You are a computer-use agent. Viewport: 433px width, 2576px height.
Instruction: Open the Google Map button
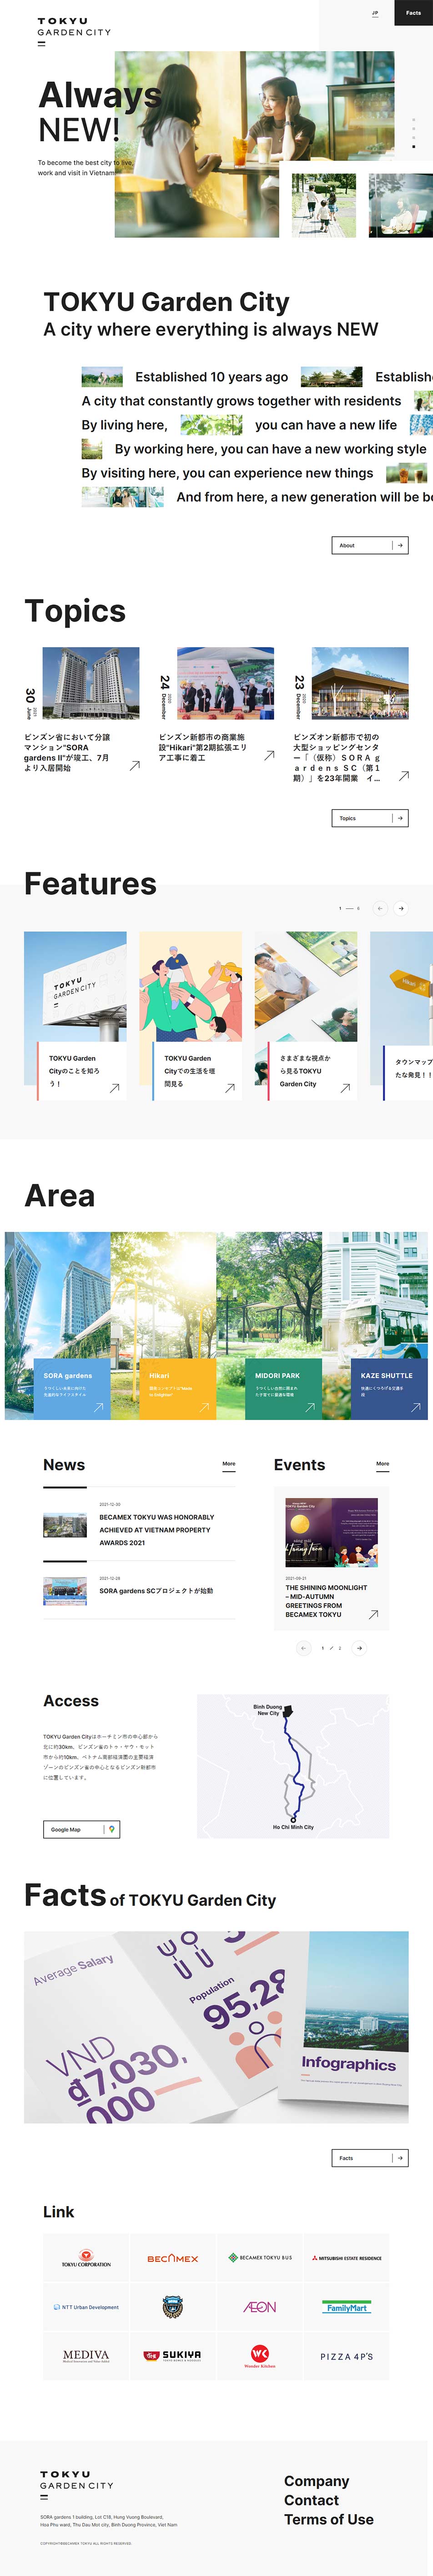coord(81,1829)
